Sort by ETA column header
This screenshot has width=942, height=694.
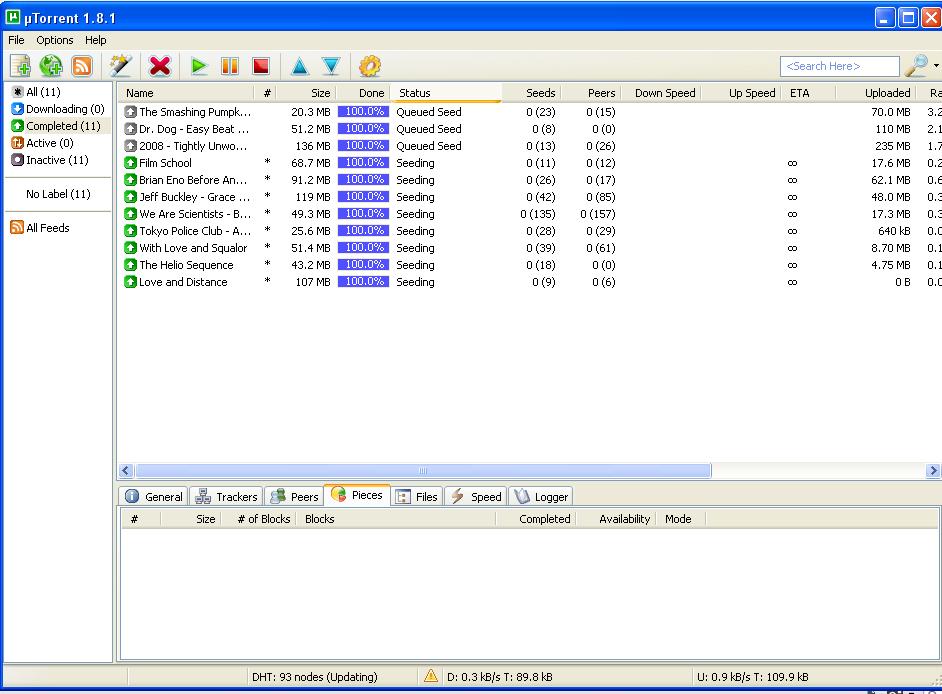[x=808, y=93]
